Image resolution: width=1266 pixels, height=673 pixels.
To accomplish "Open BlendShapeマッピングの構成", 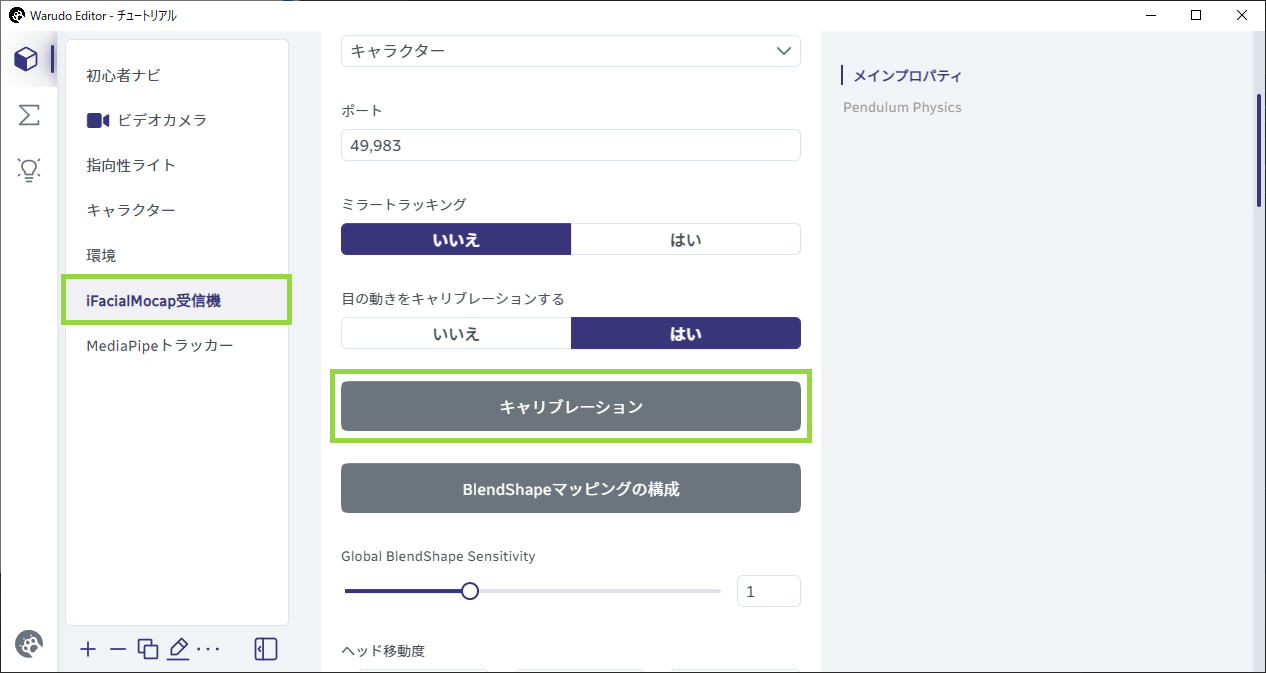I will 571,488.
